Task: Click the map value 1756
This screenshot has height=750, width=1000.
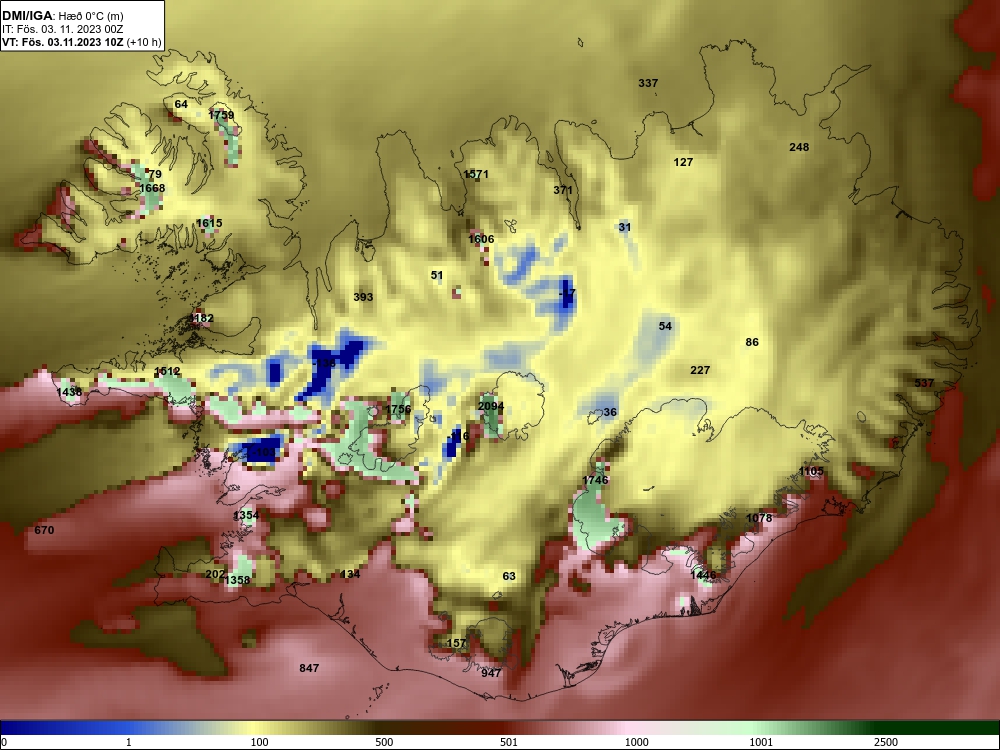Action: tap(399, 409)
